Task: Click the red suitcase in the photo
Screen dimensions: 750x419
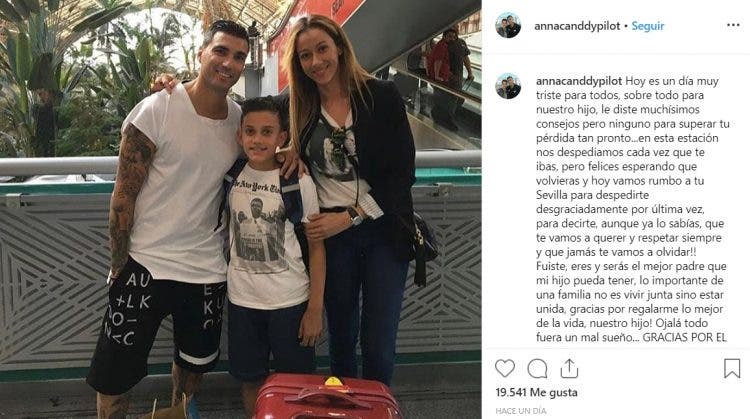Action: 327,397
